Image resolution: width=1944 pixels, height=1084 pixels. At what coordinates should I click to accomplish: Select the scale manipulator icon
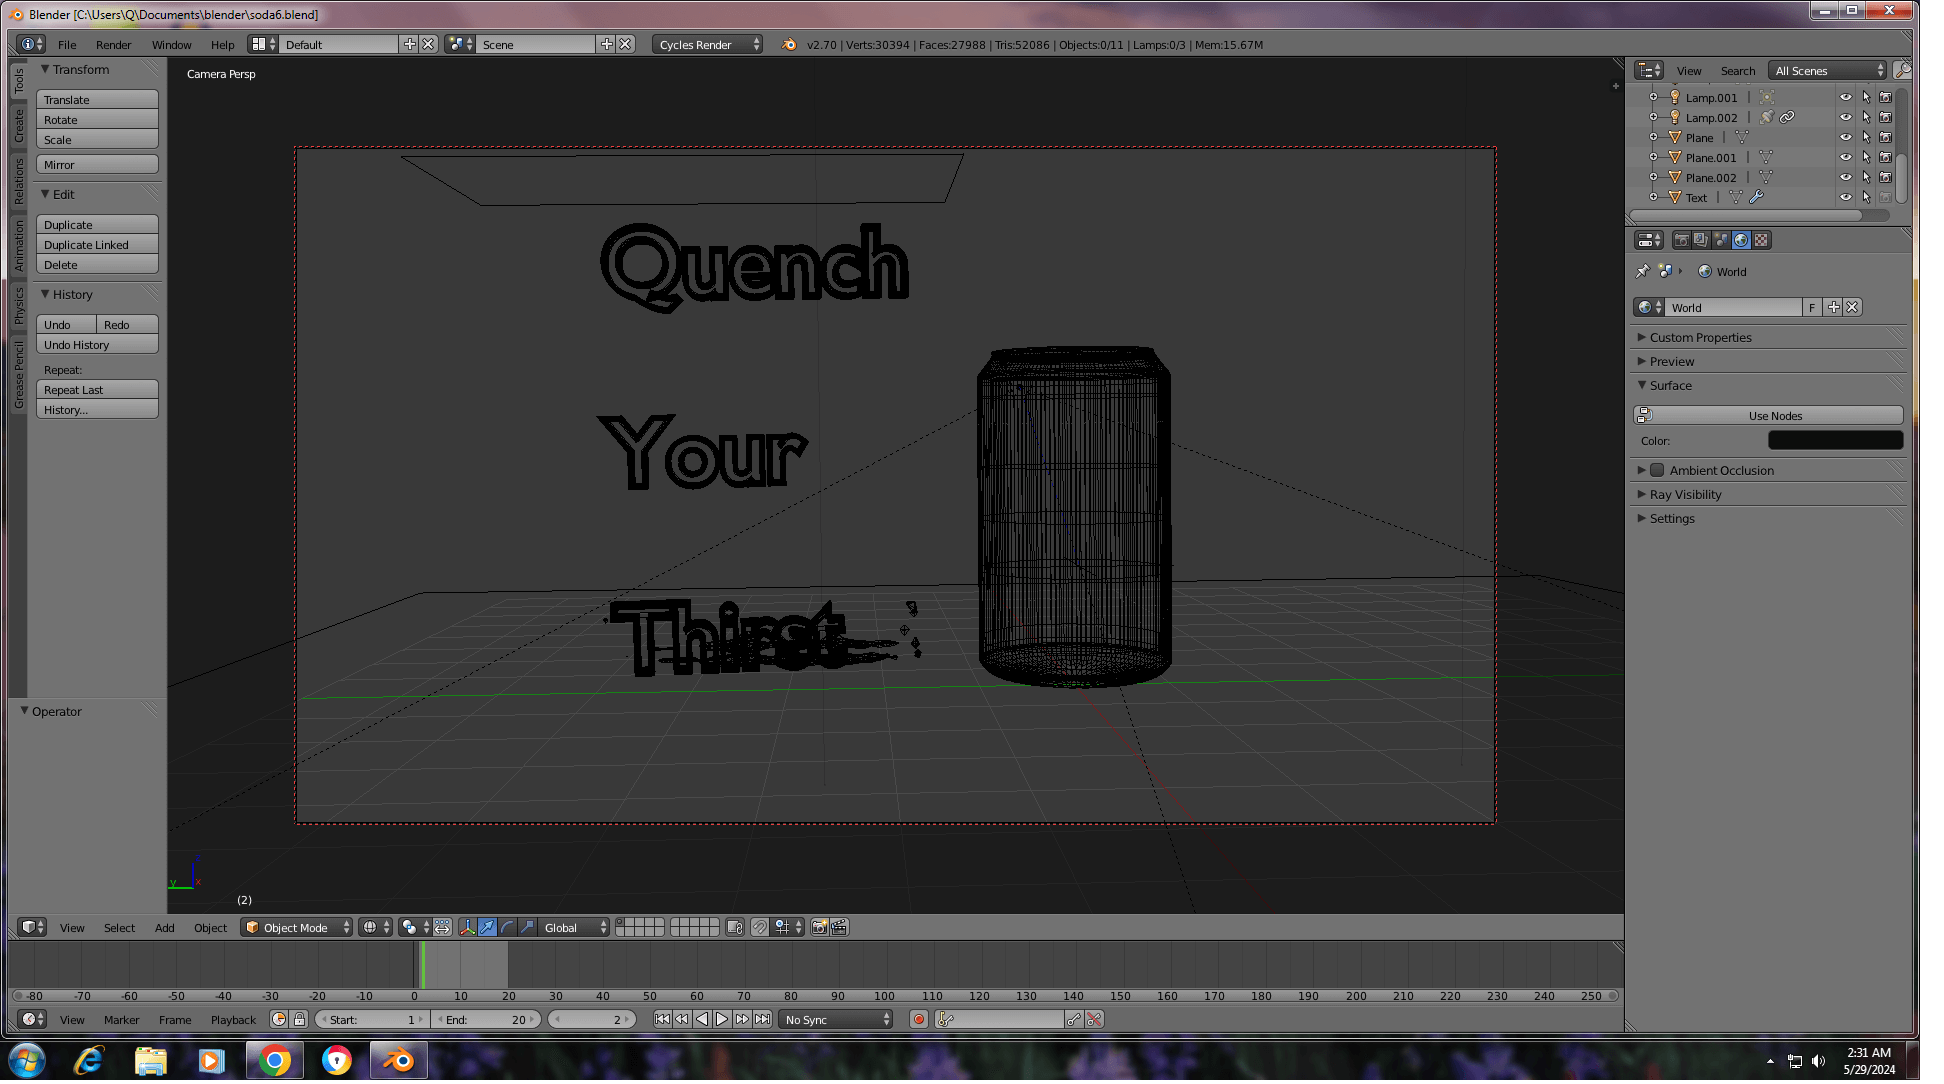(527, 928)
